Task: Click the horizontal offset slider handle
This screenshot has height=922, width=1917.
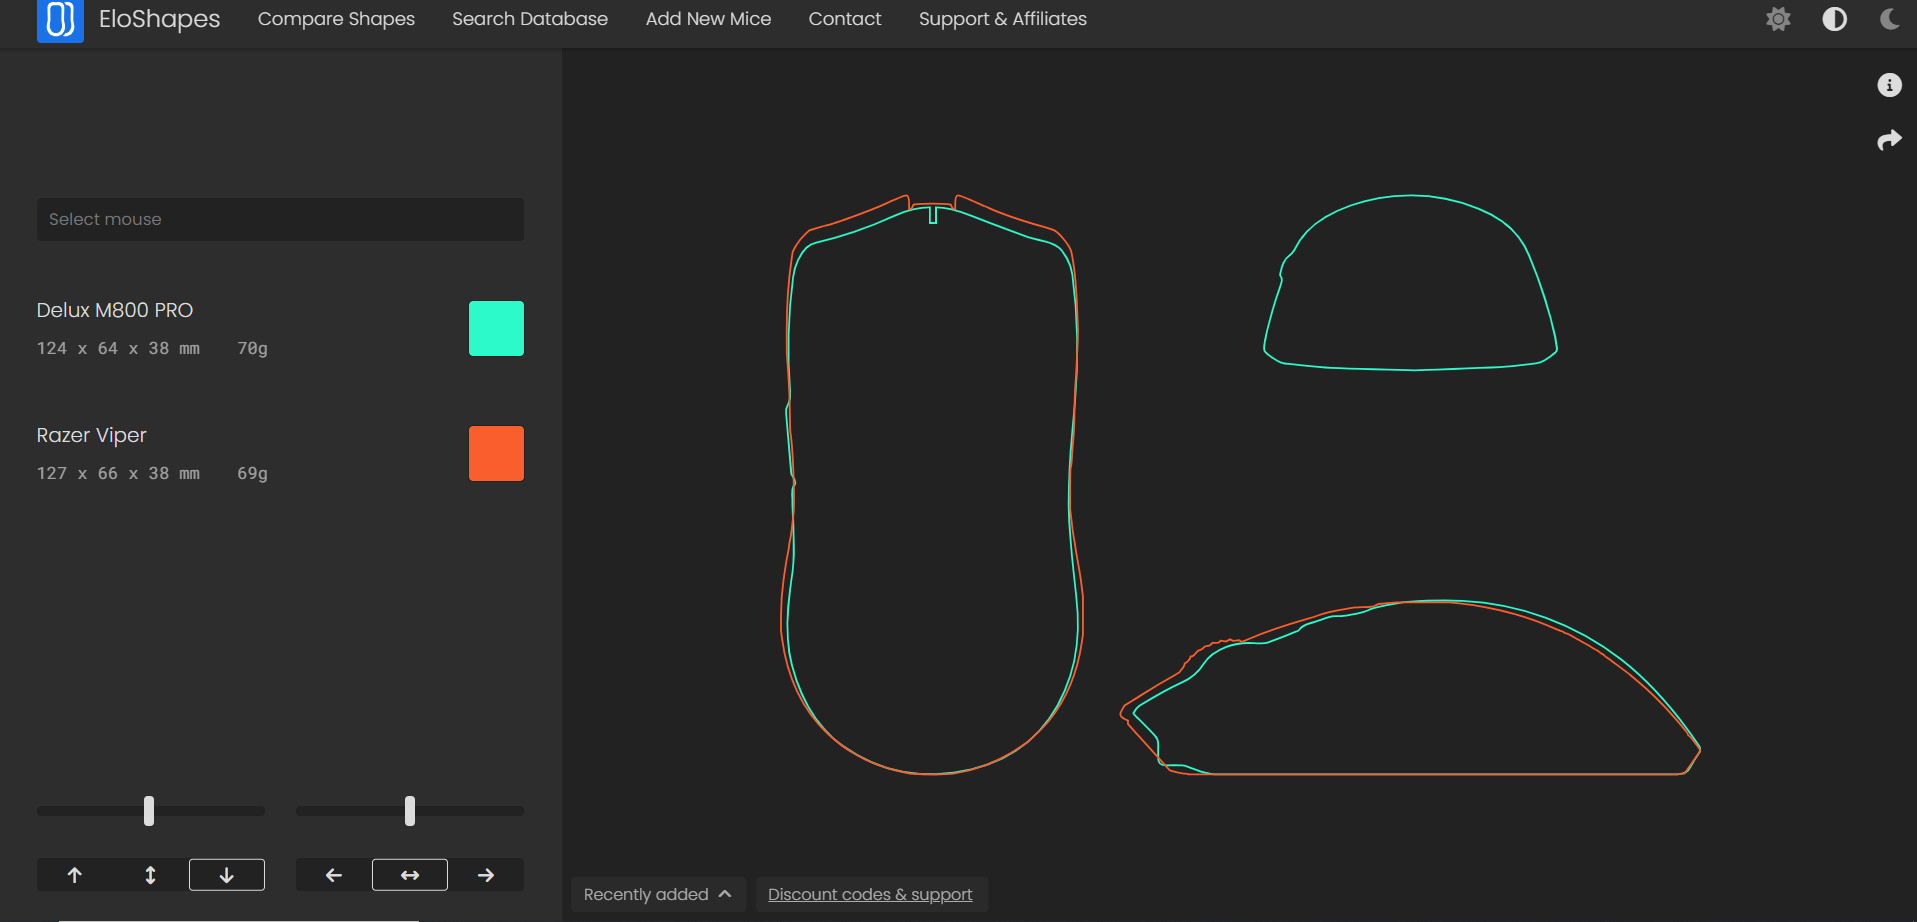Action: [410, 811]
